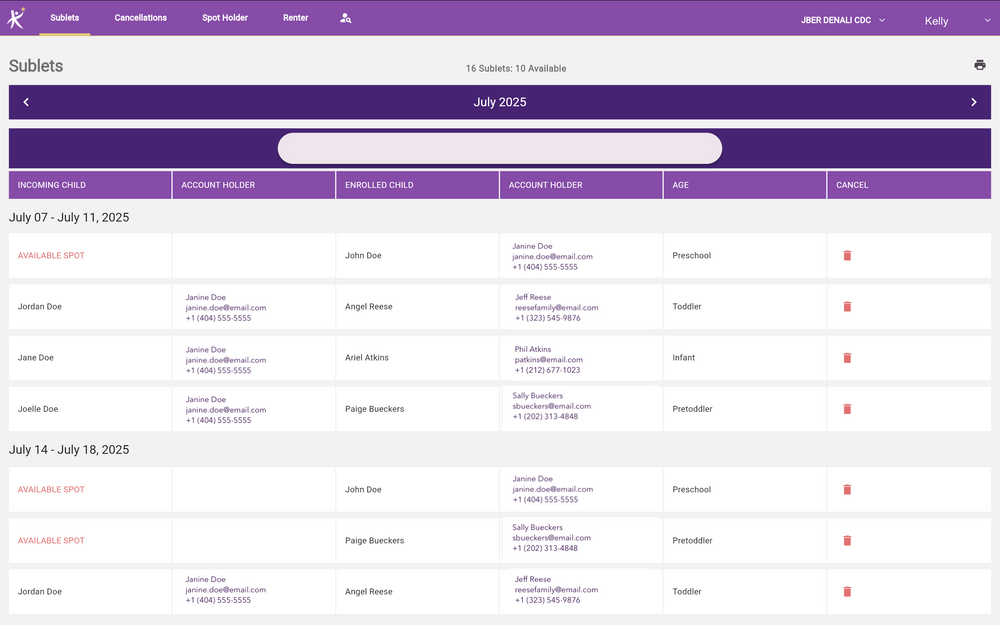Screen dimensions: 1000x625
Task: Click the next month chevron arrow
Action: 973,101
